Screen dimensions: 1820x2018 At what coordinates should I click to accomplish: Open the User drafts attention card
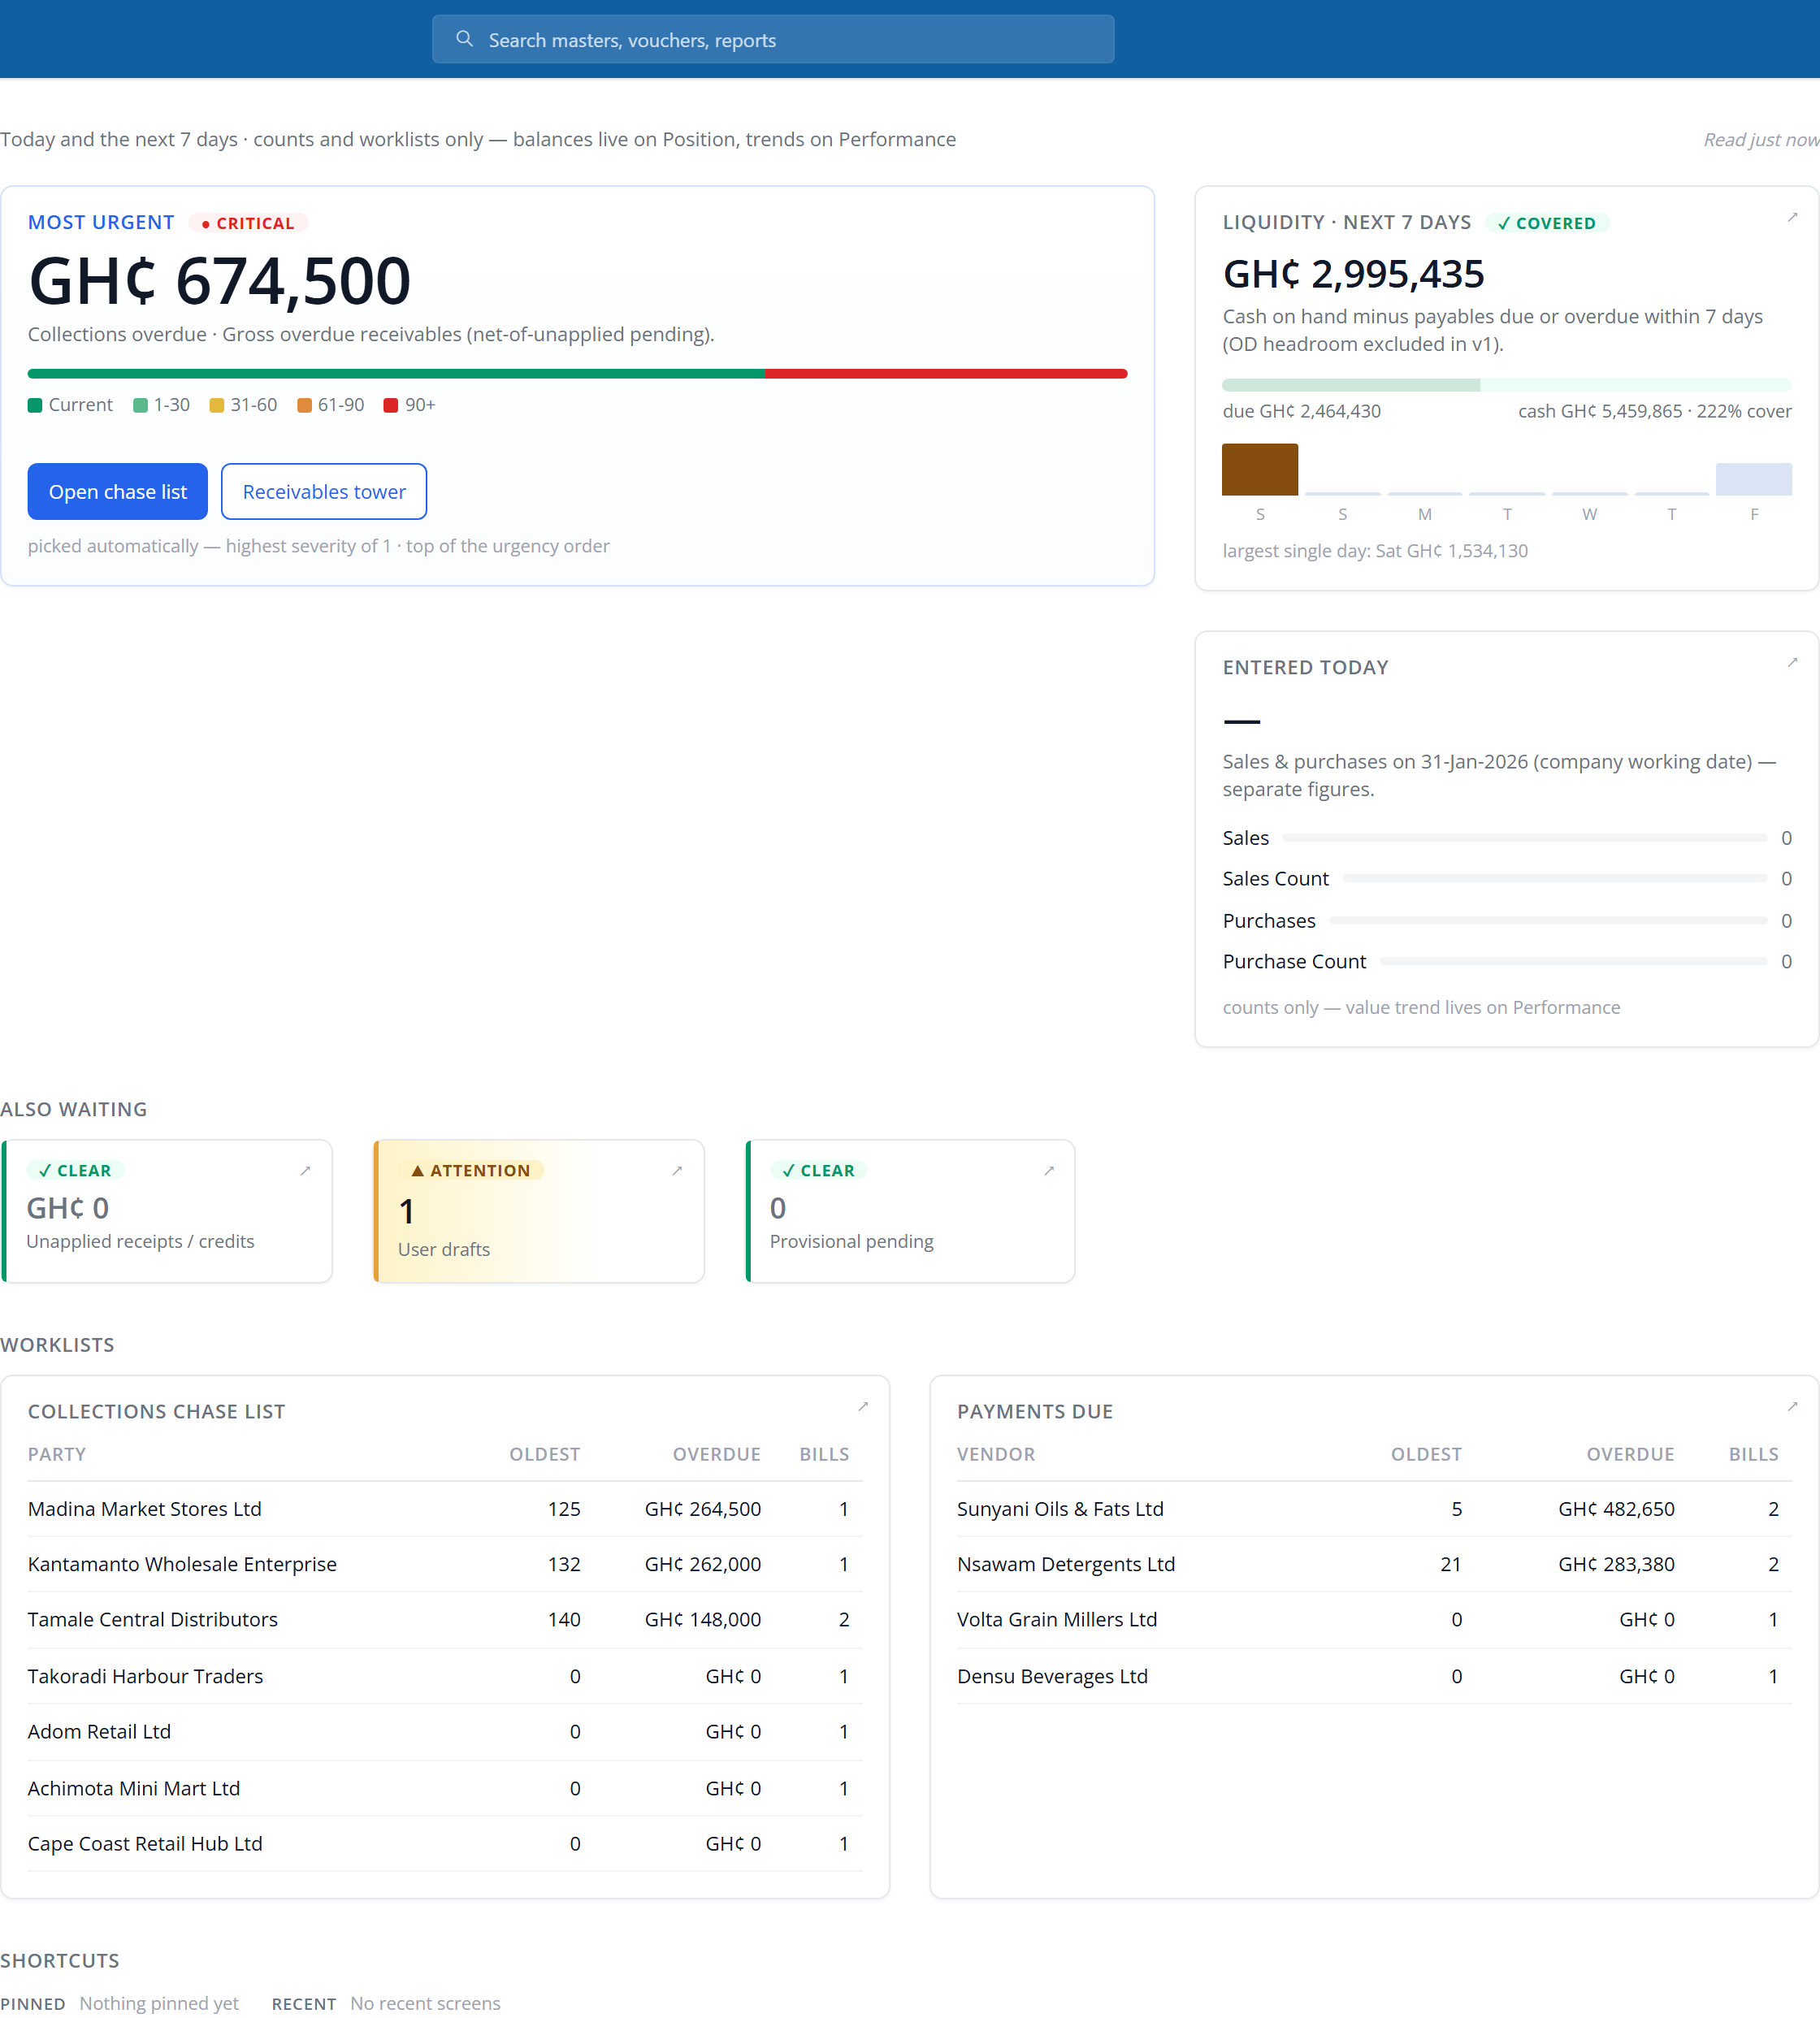click(x=539, y=1211)
